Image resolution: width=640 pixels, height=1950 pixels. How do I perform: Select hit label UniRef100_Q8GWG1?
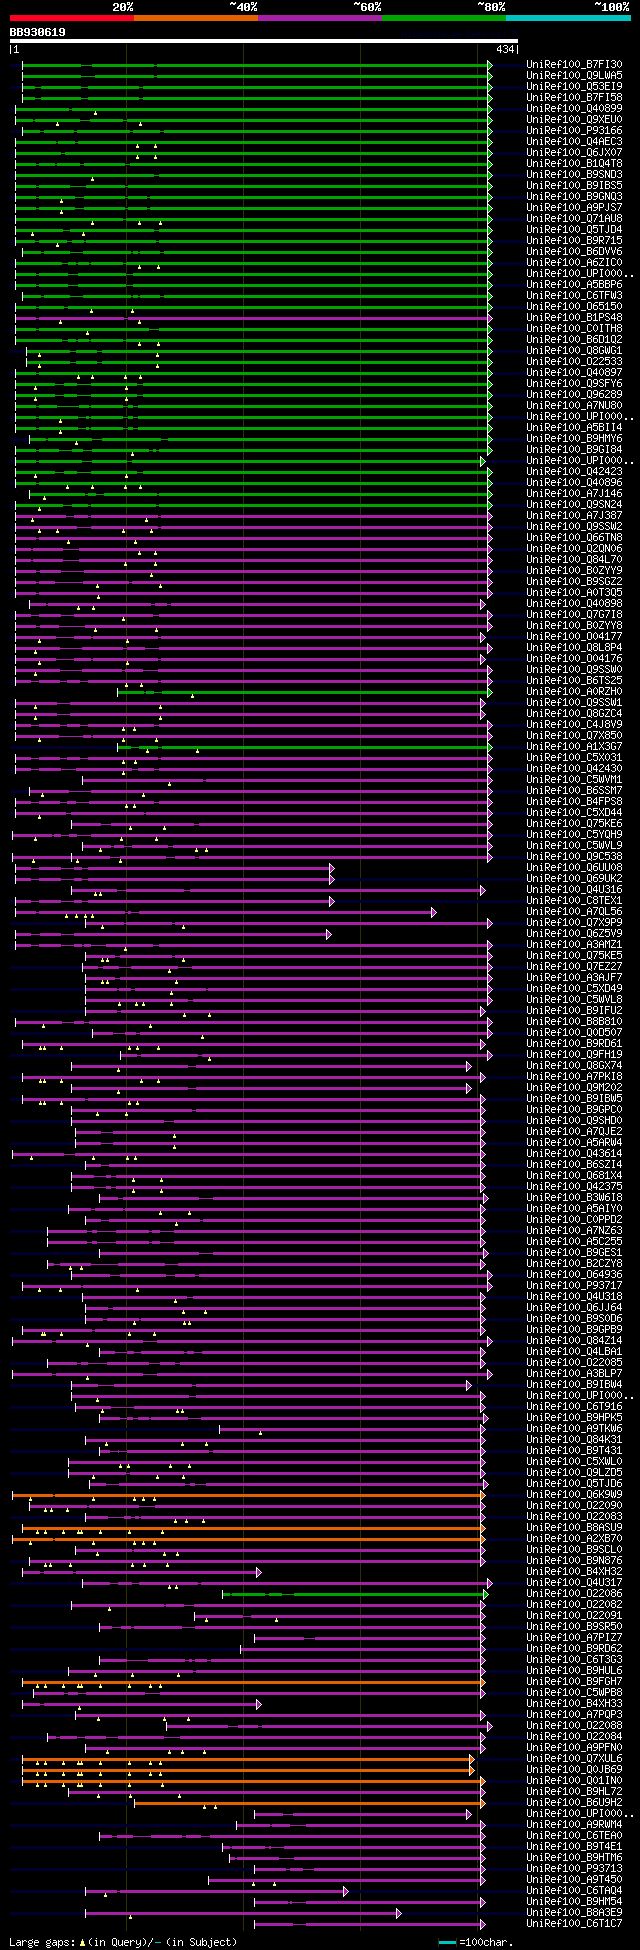click(x=574, y=350)
